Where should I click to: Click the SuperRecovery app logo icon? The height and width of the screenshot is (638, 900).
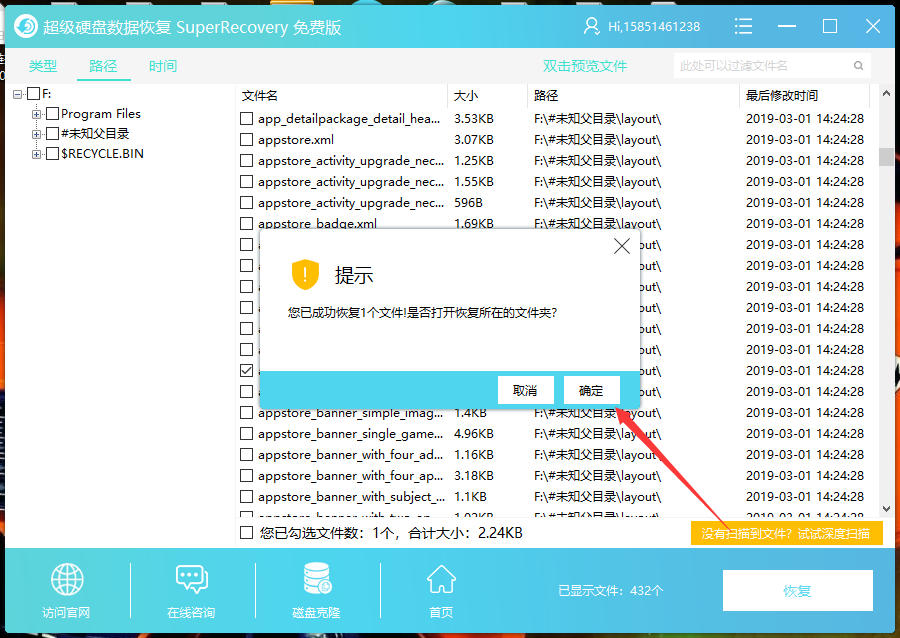[26, 26]
